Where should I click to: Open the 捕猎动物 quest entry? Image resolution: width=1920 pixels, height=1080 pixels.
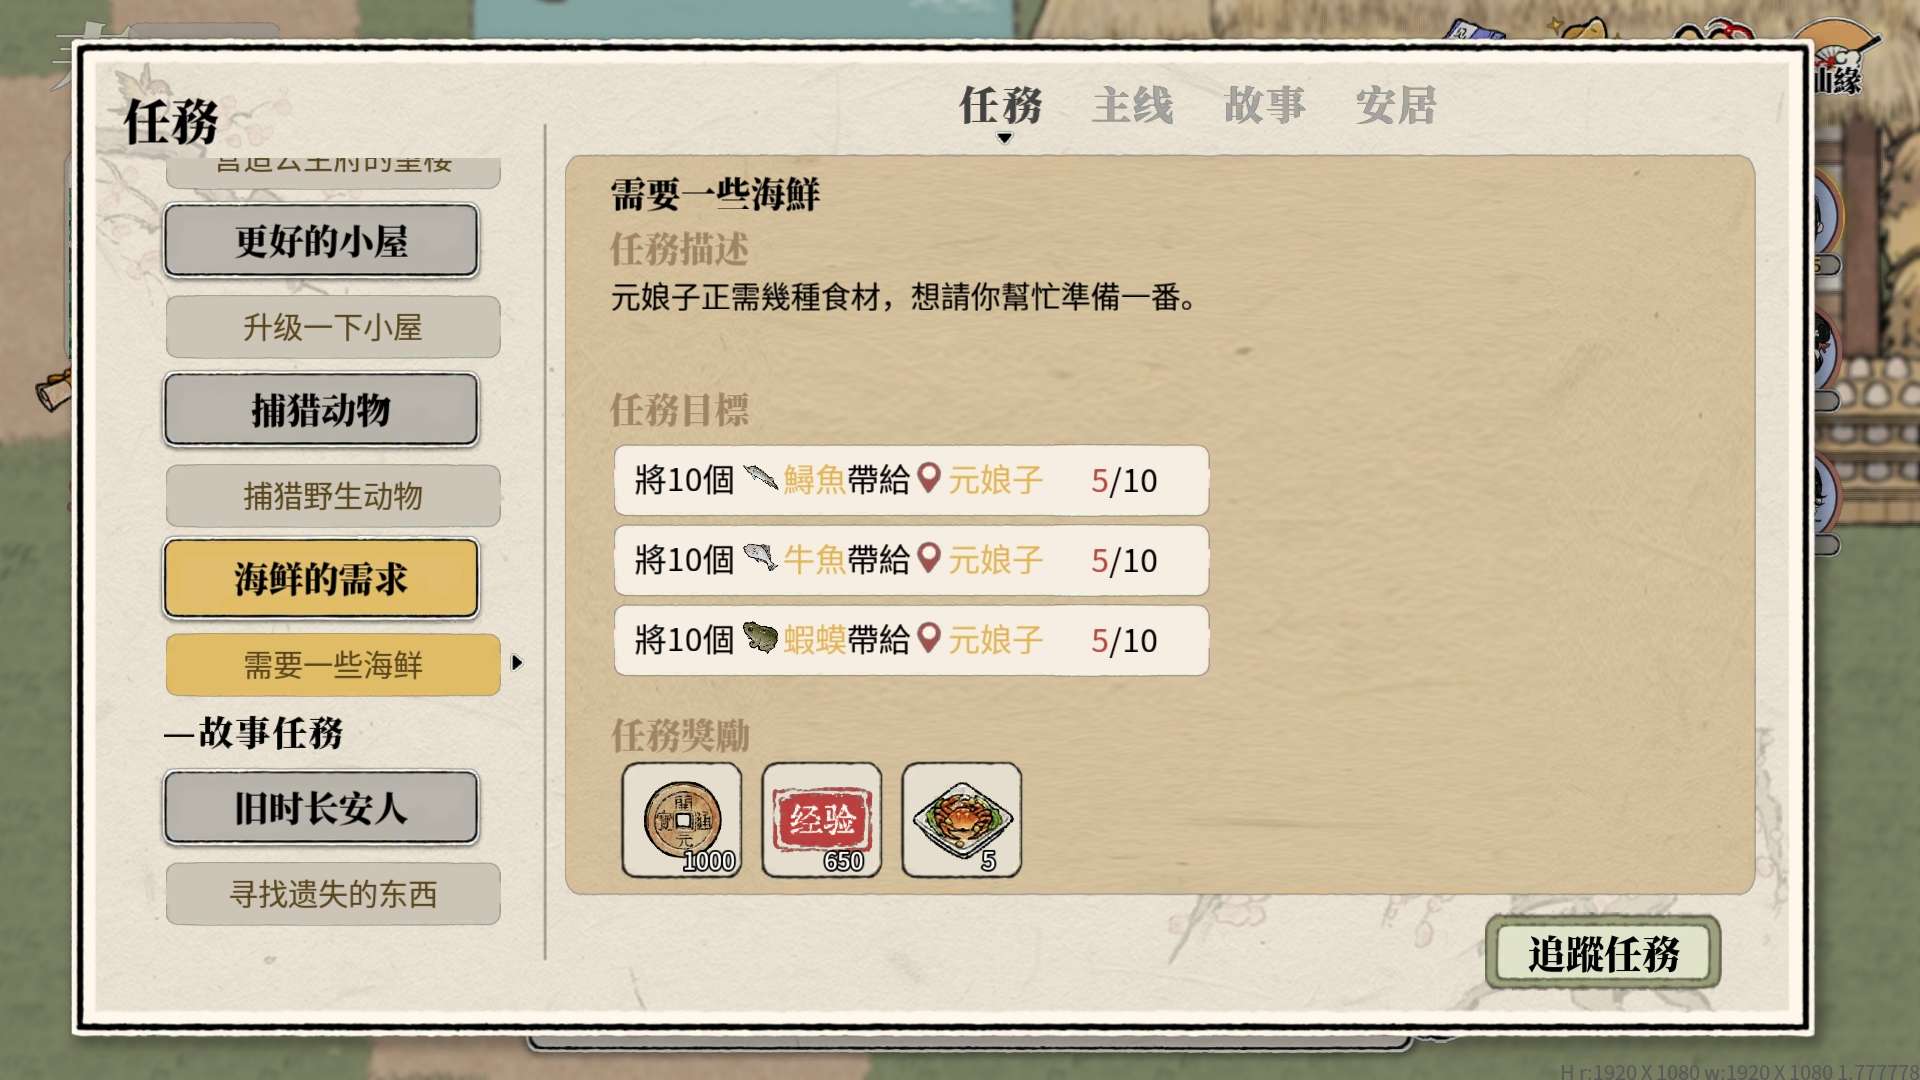(x=321, y=410)
